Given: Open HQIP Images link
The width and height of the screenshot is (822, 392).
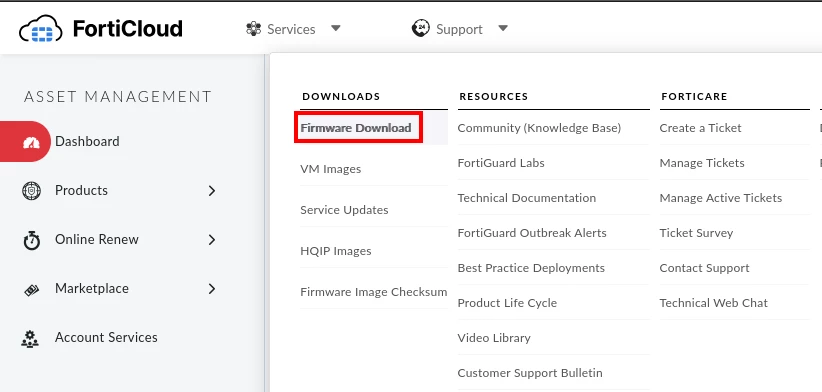Looking at the screenshot, I should pyautogui.click(x=336, y=251).
